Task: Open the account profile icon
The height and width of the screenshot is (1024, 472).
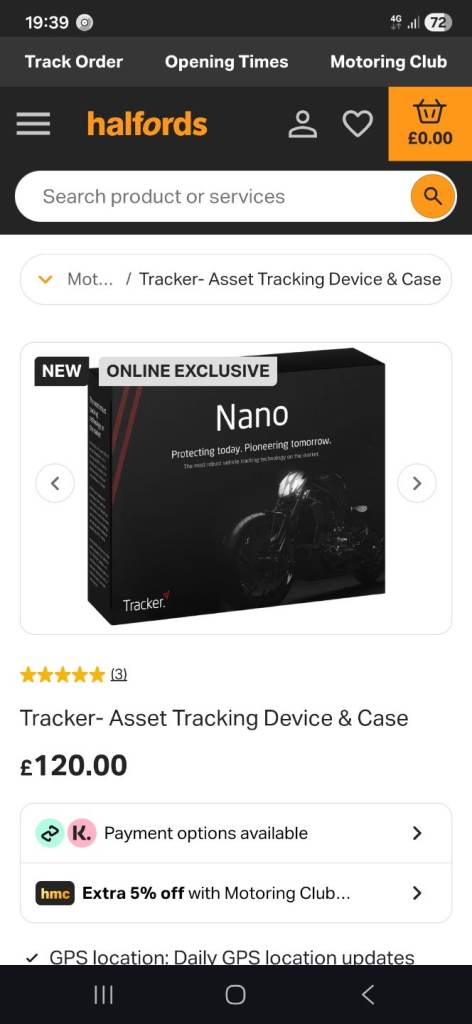Action: point(302,124)
